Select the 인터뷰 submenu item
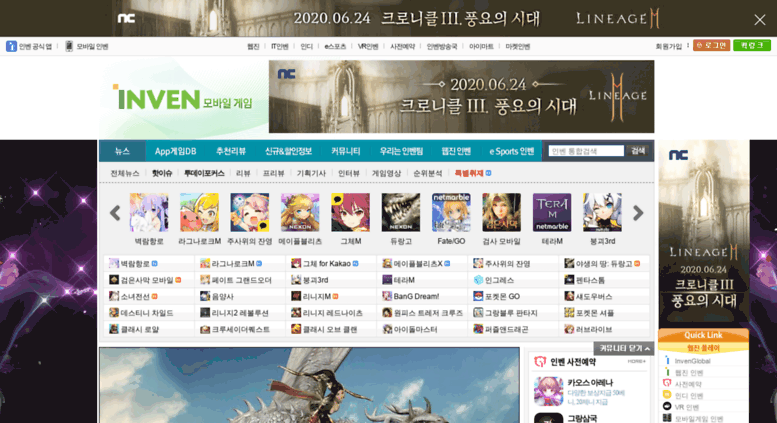 349,173
